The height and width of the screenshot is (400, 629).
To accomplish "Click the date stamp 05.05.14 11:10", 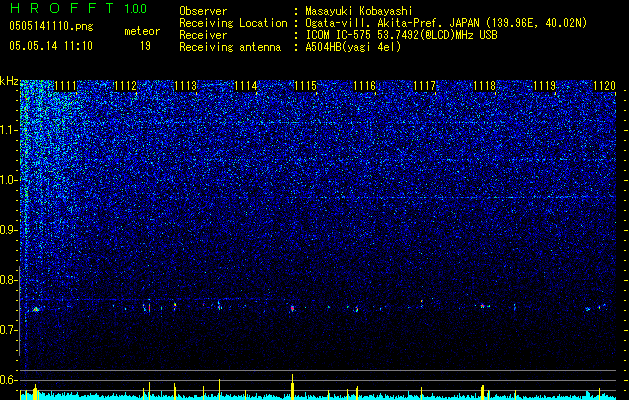I will 51,46.
